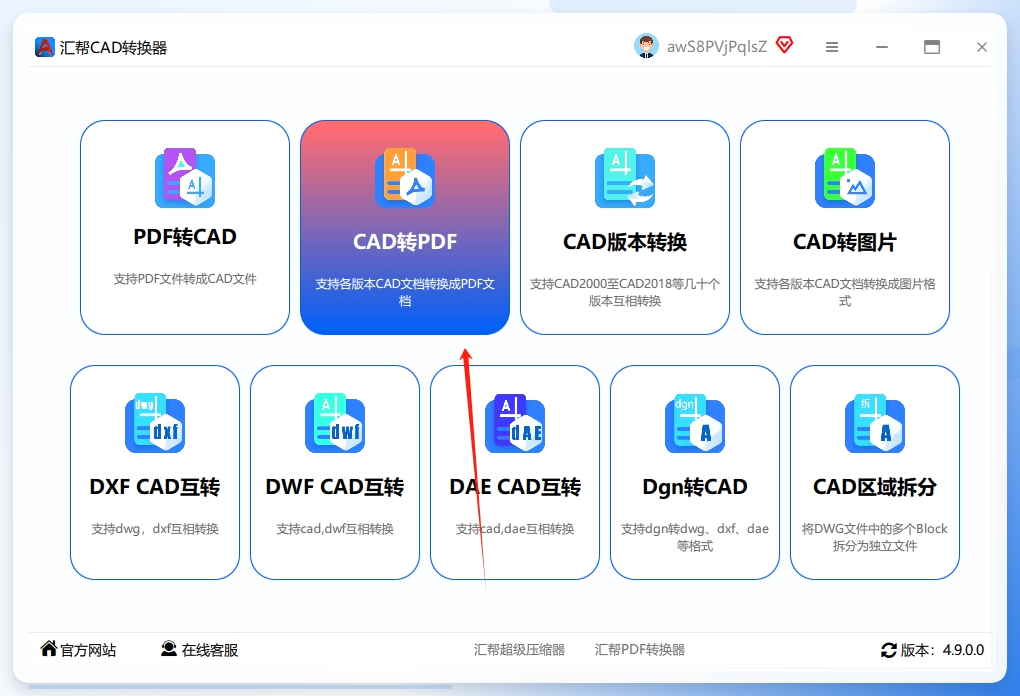Click the 版本: 4.9.0.0 text
Screen dimensions: 1020x696
tap(942, 650)
